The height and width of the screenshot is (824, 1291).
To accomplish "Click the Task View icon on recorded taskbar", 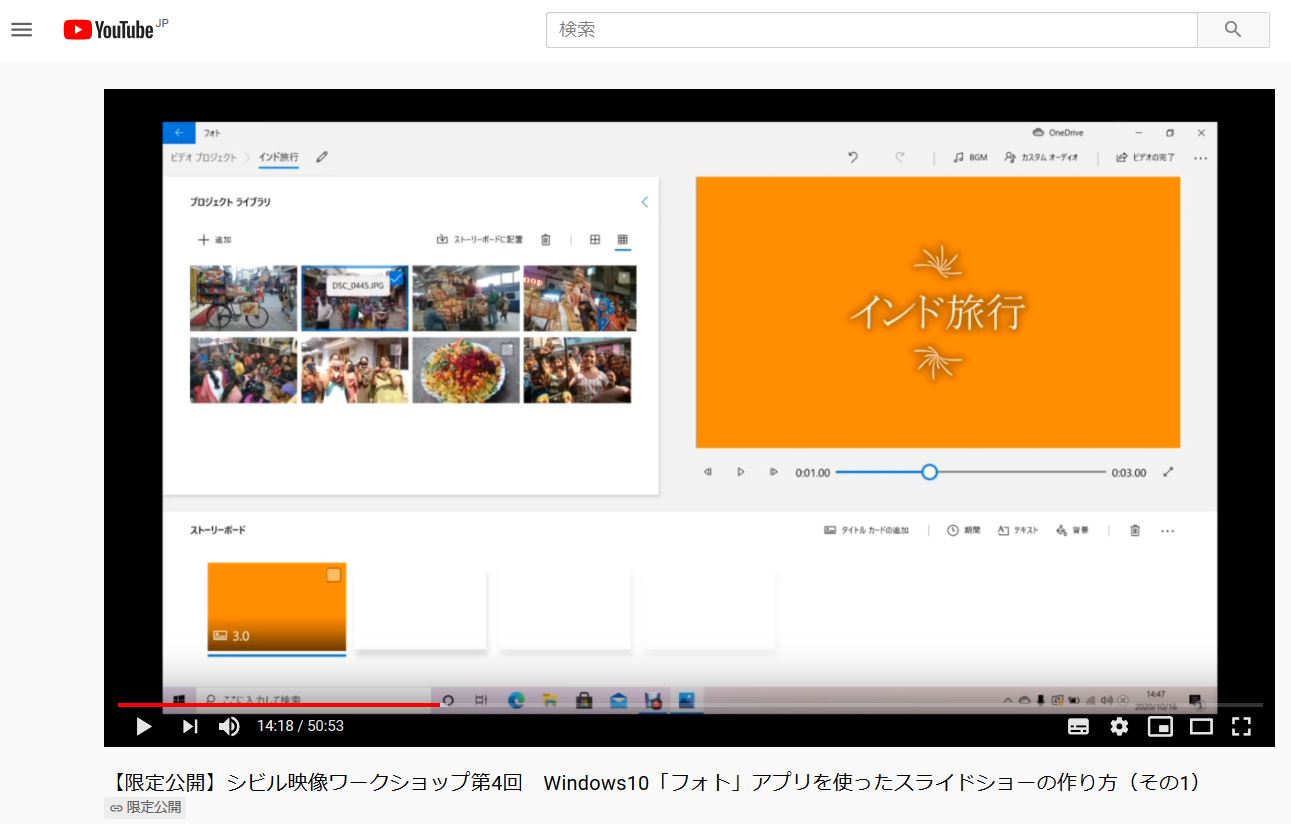I will (x=481, y=700).
